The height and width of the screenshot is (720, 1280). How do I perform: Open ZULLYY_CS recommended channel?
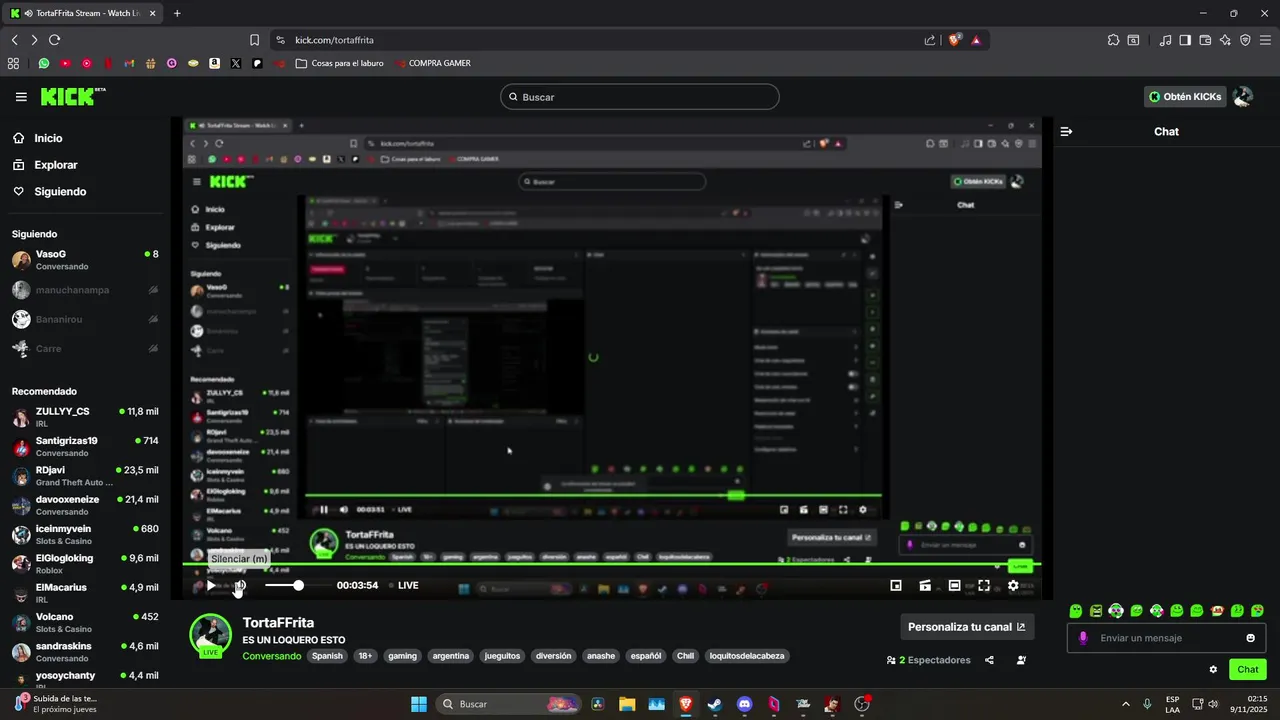(x=85, y=417)
